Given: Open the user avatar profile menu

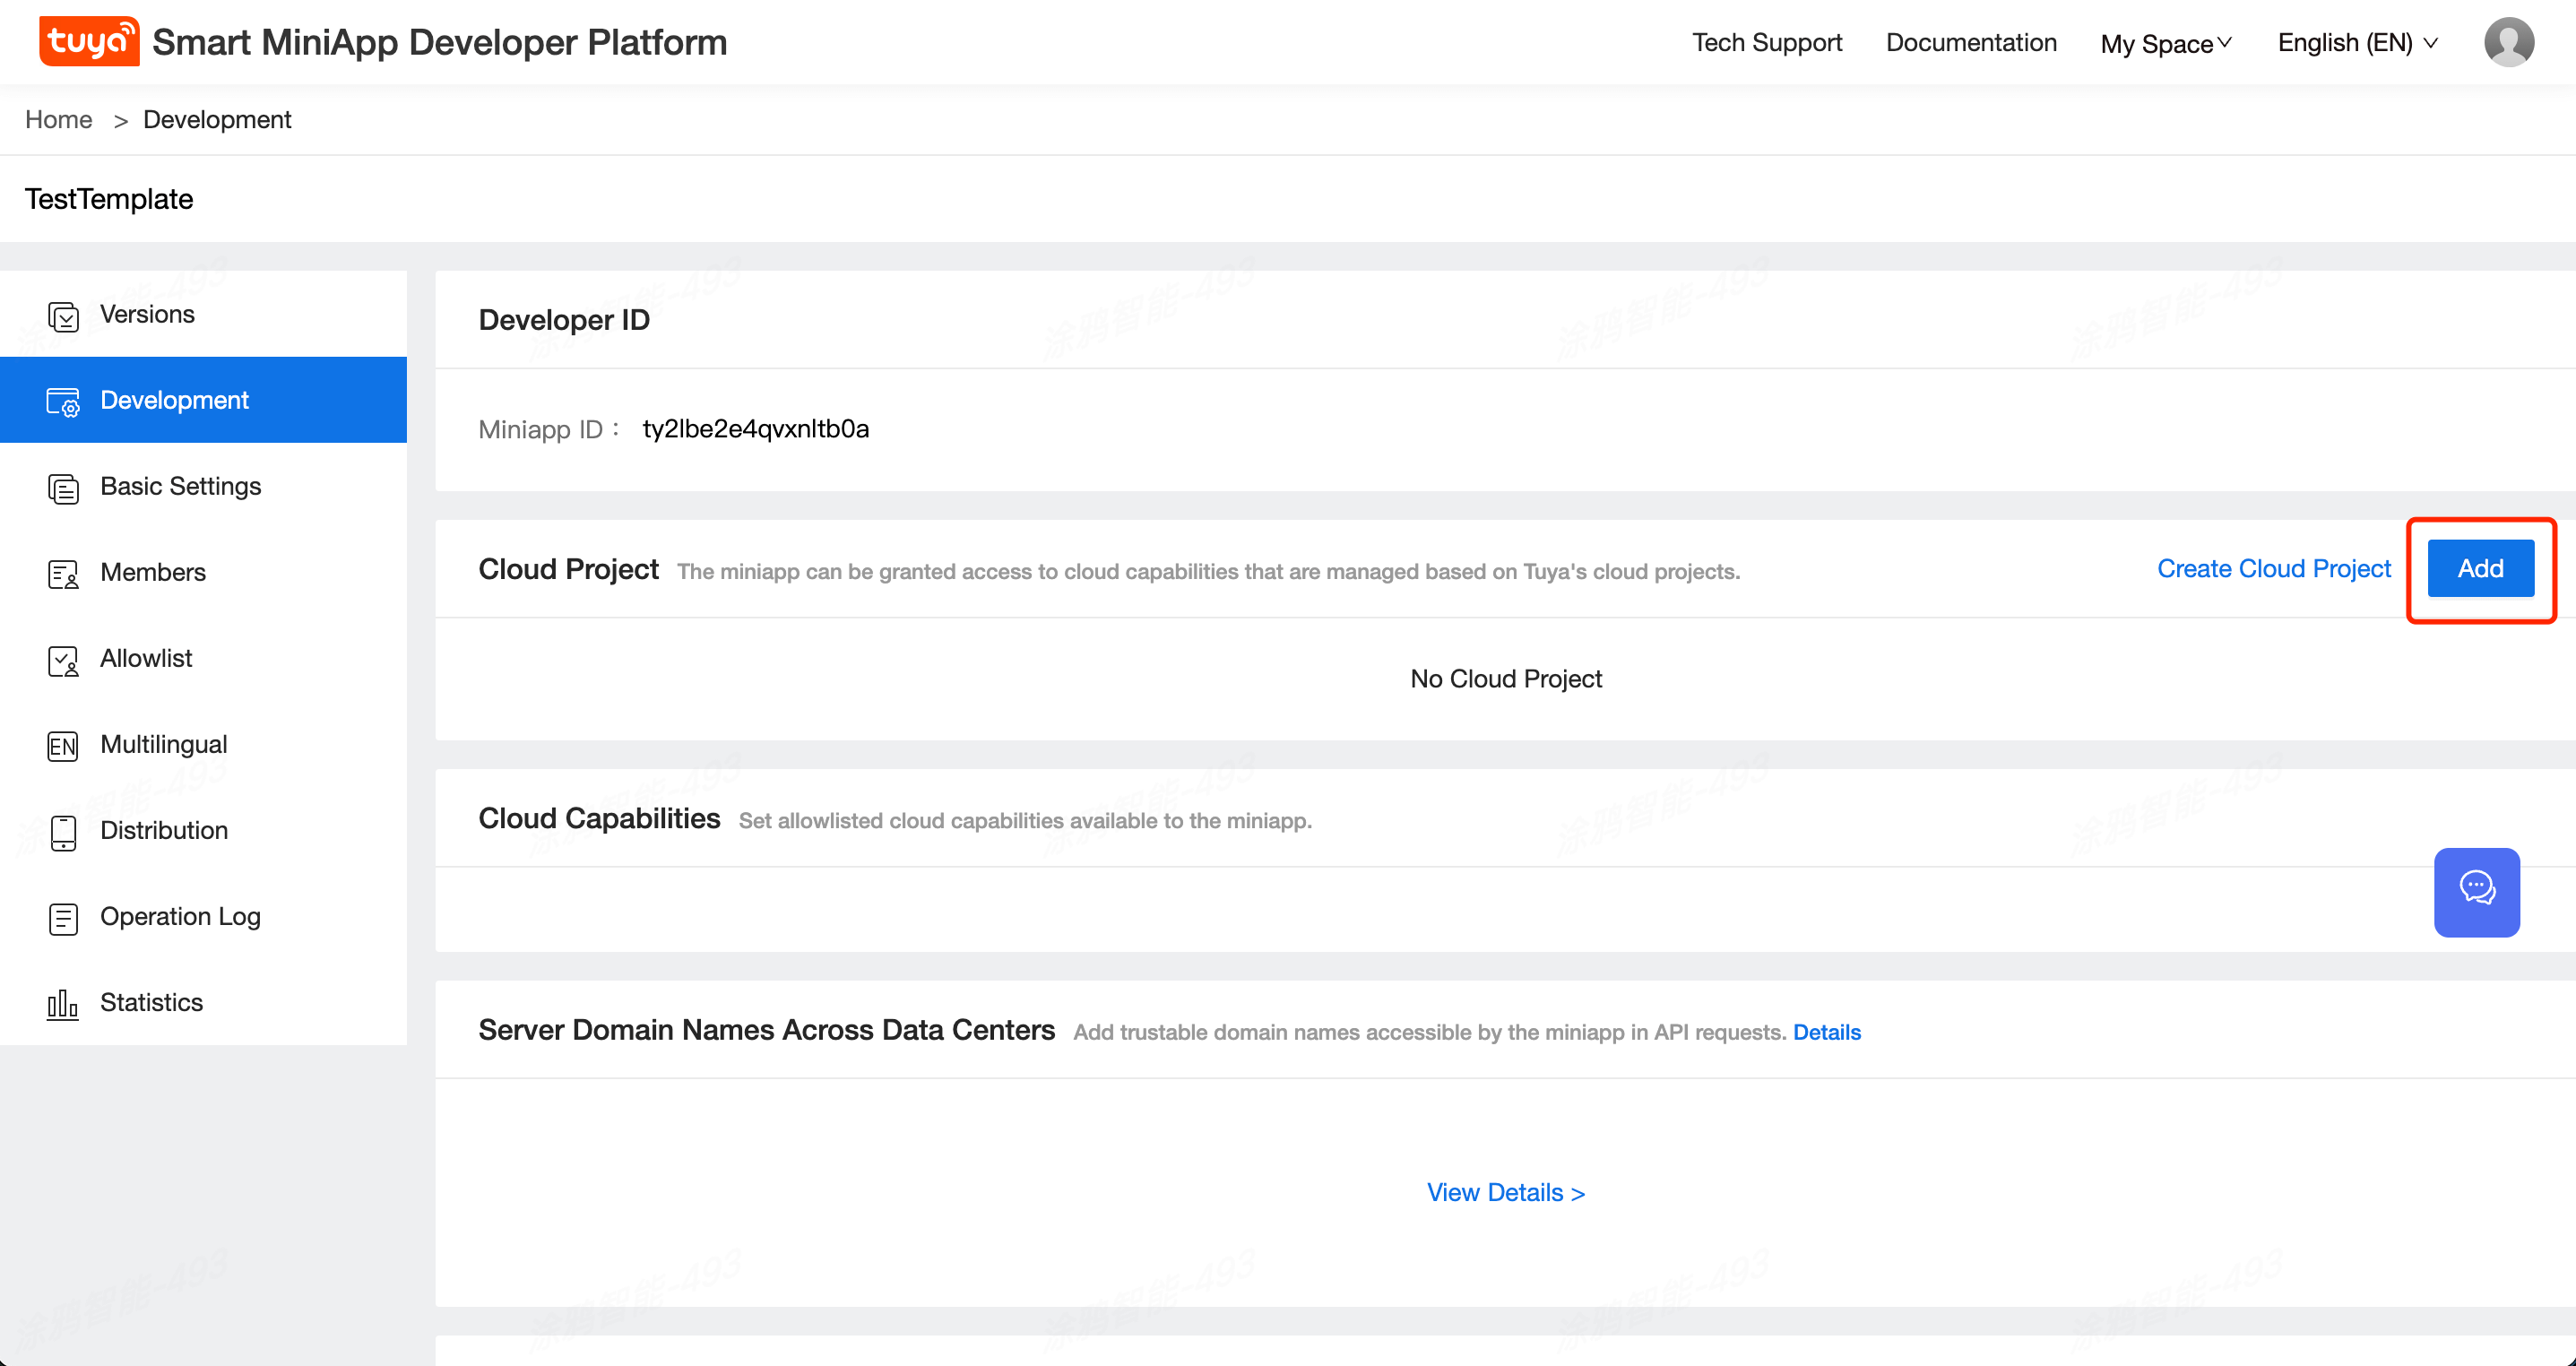Looking at the screenshot, I should pyautogui.click(x=2508, y=42).
